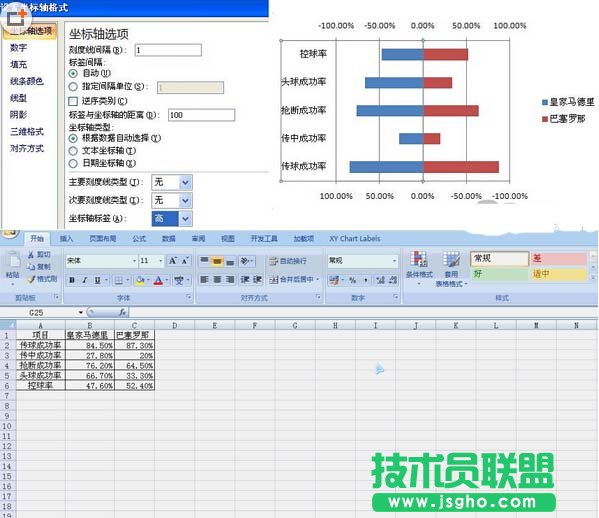Select the 文本坐标轴 radio button
Viewport: 599px width, 518px height.
[73, 151]
